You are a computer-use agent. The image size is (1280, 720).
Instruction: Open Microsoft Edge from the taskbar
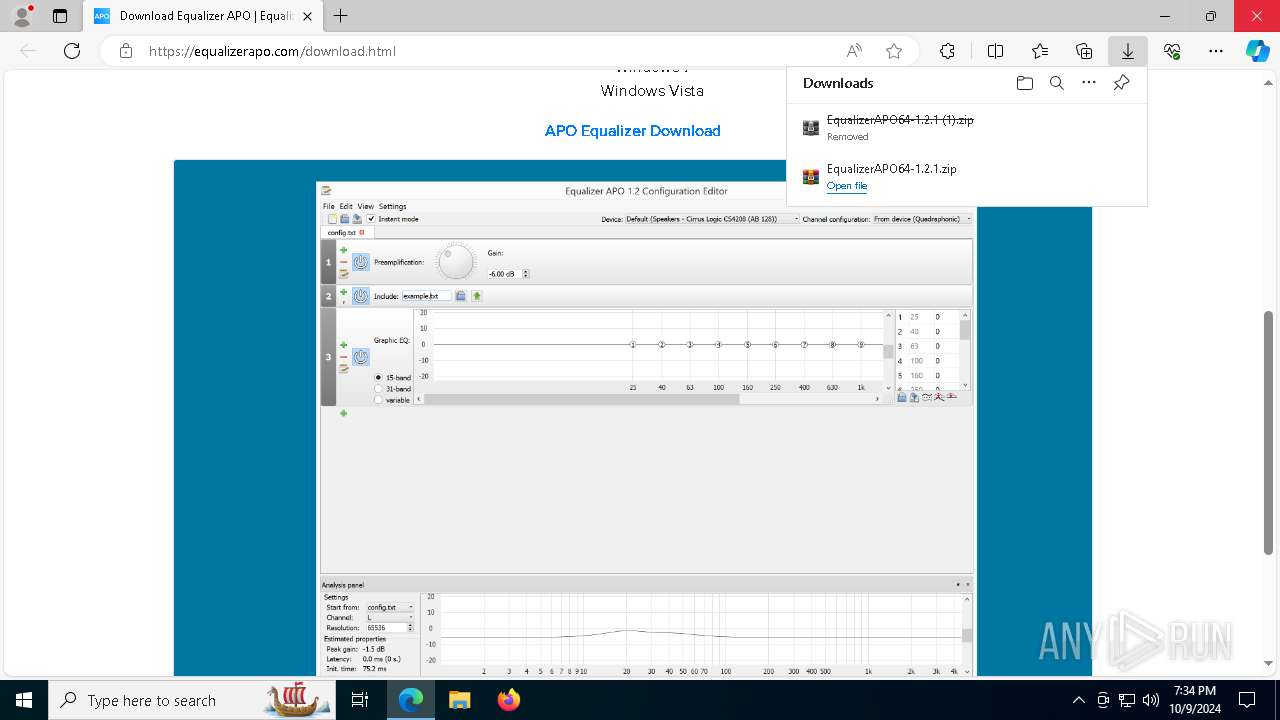[x=411, y=700]
